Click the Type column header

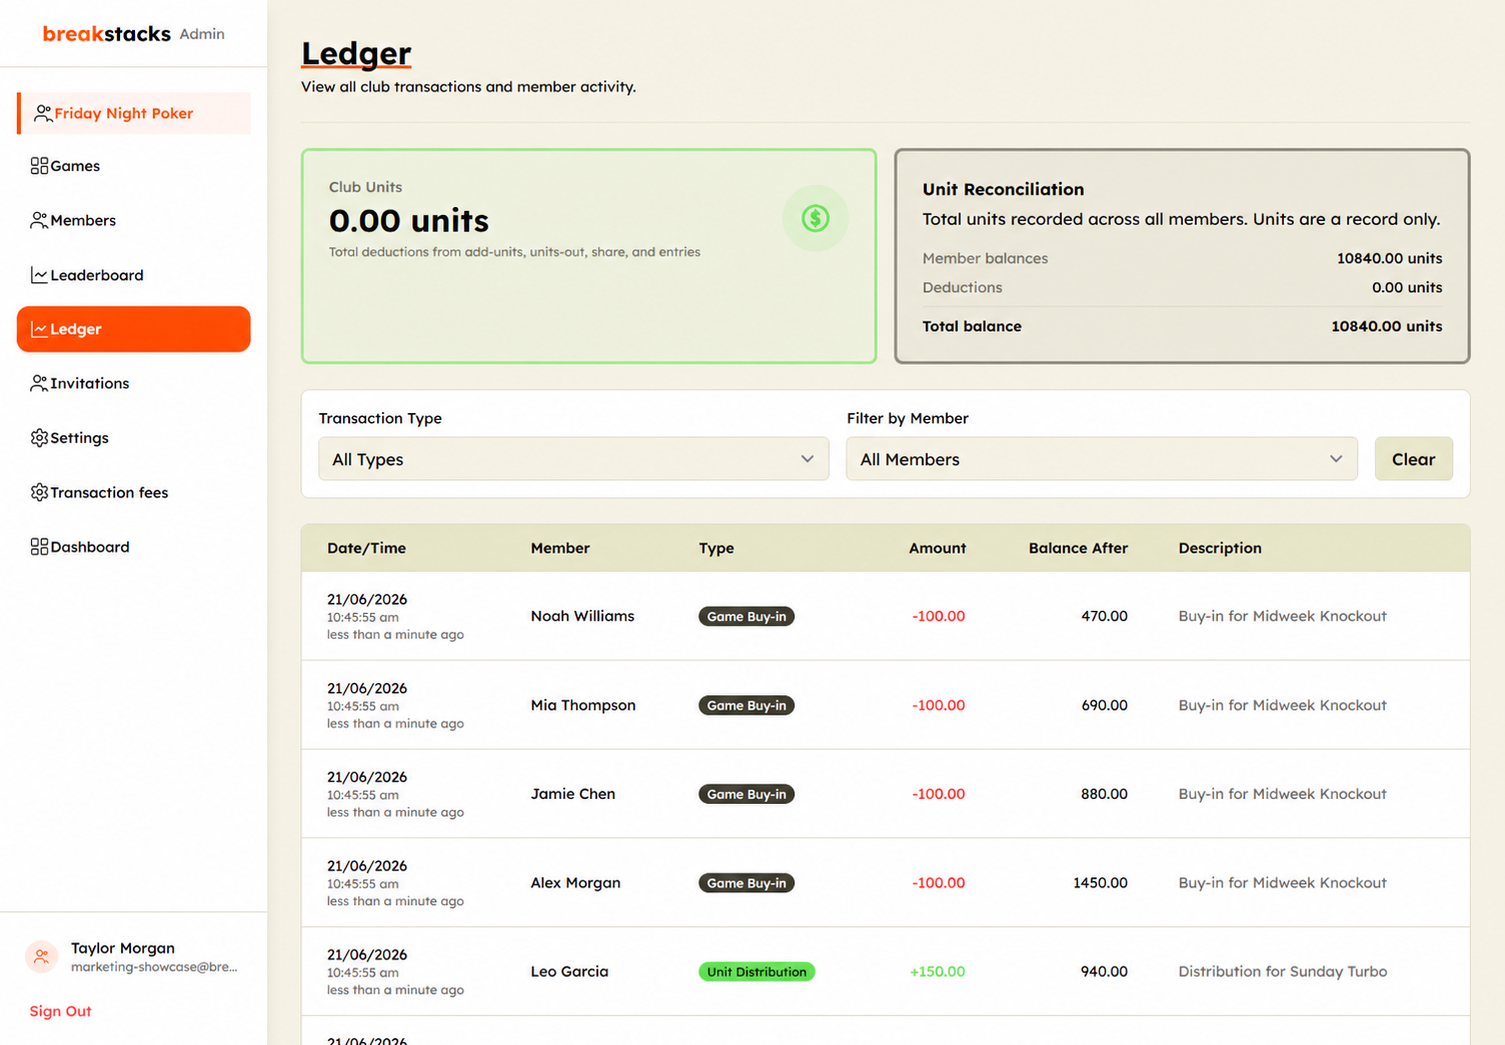pos(716,548)
